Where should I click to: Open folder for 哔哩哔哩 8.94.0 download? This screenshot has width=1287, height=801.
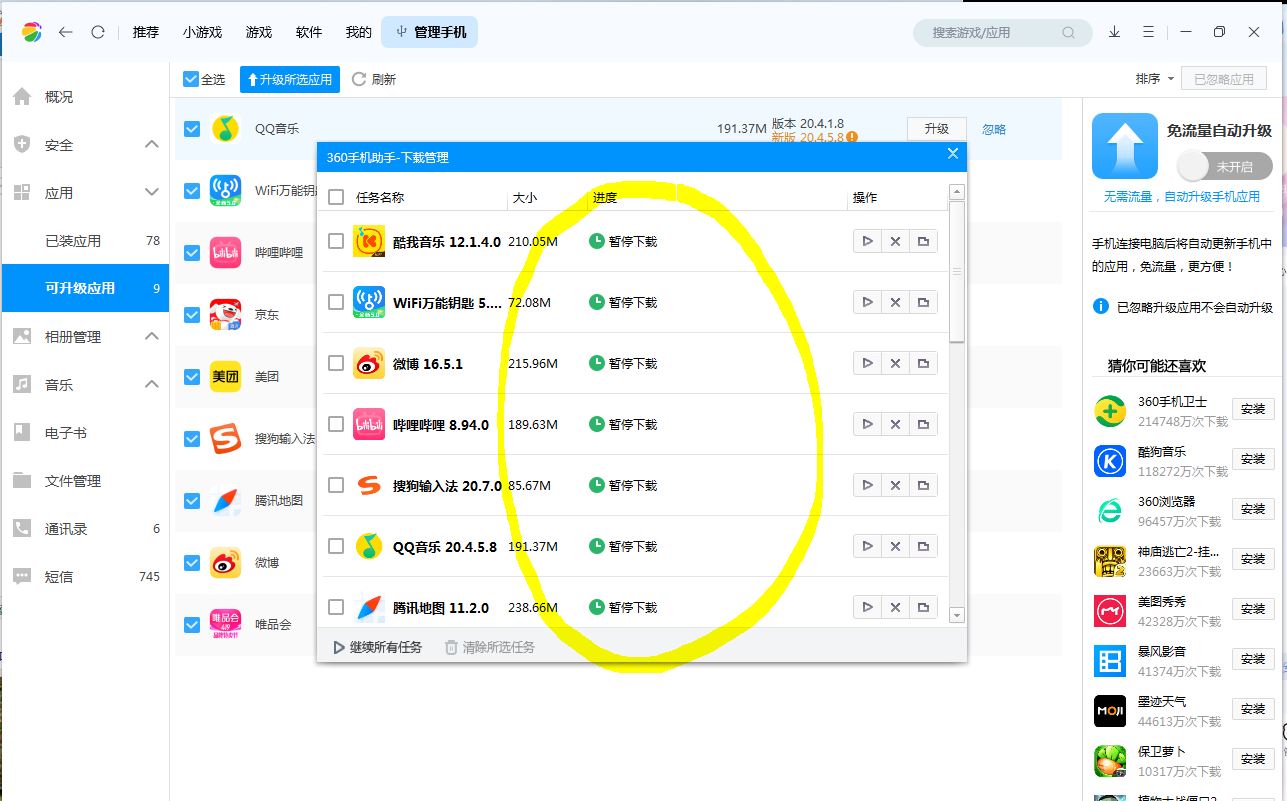click(x=923, y=424)
